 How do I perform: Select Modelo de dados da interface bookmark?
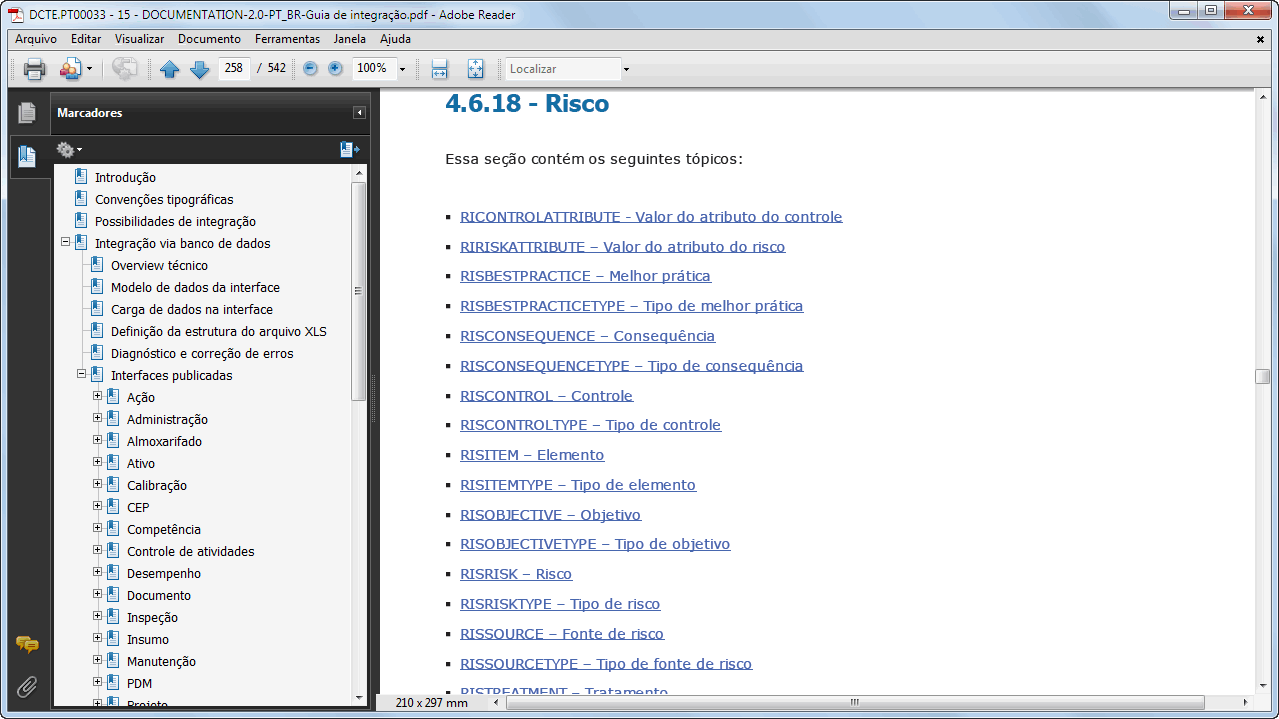pyautogui.click(x=195, y=287)
